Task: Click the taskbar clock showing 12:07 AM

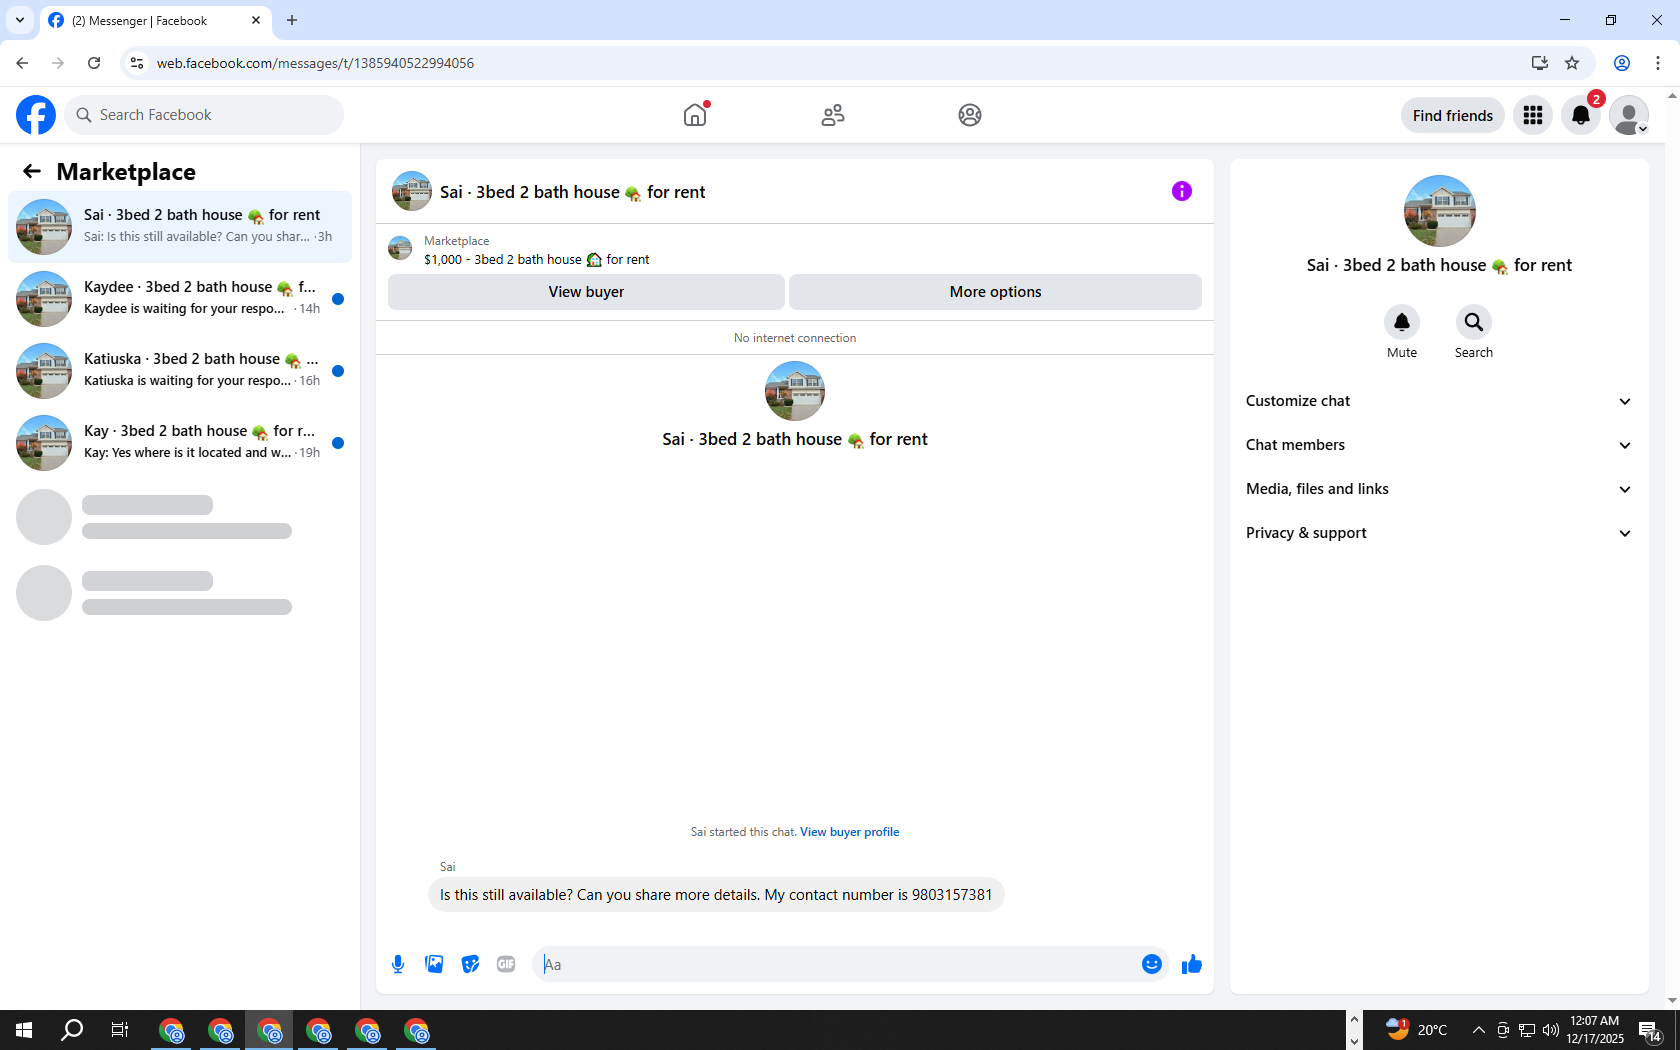Action: tap(1594, 1030)
